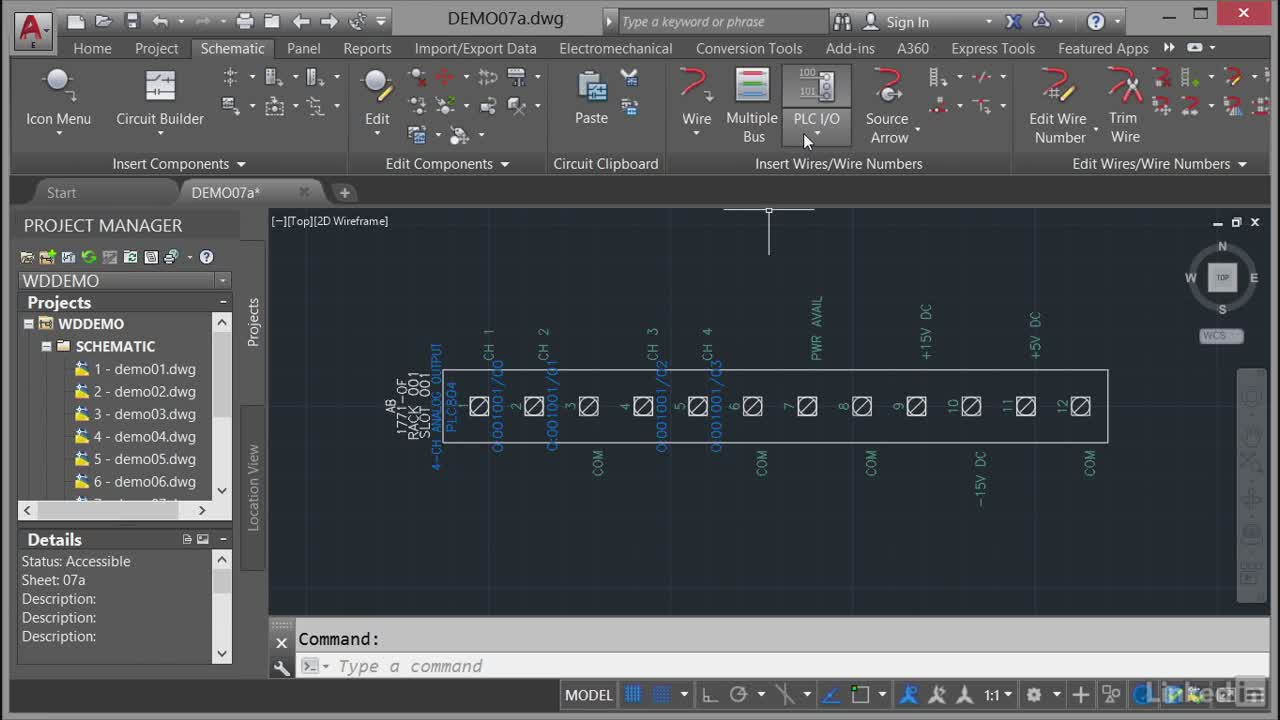Image resolution: width=1280 pixels, height=720 pixels.
Task: Click the ViewCube TOP face
Action: point(1222,277)
